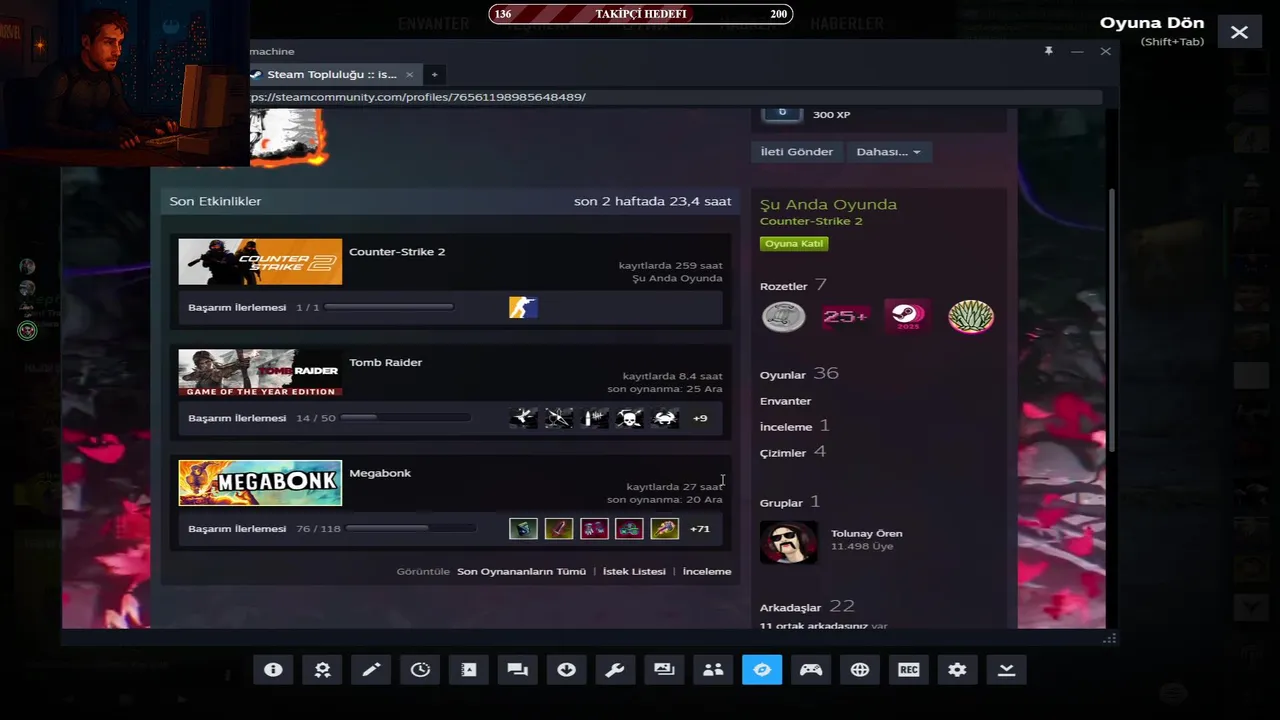Click the +71 more Megabonk achievements
The height and width of the screenshot is (720, 1280).
700,528
